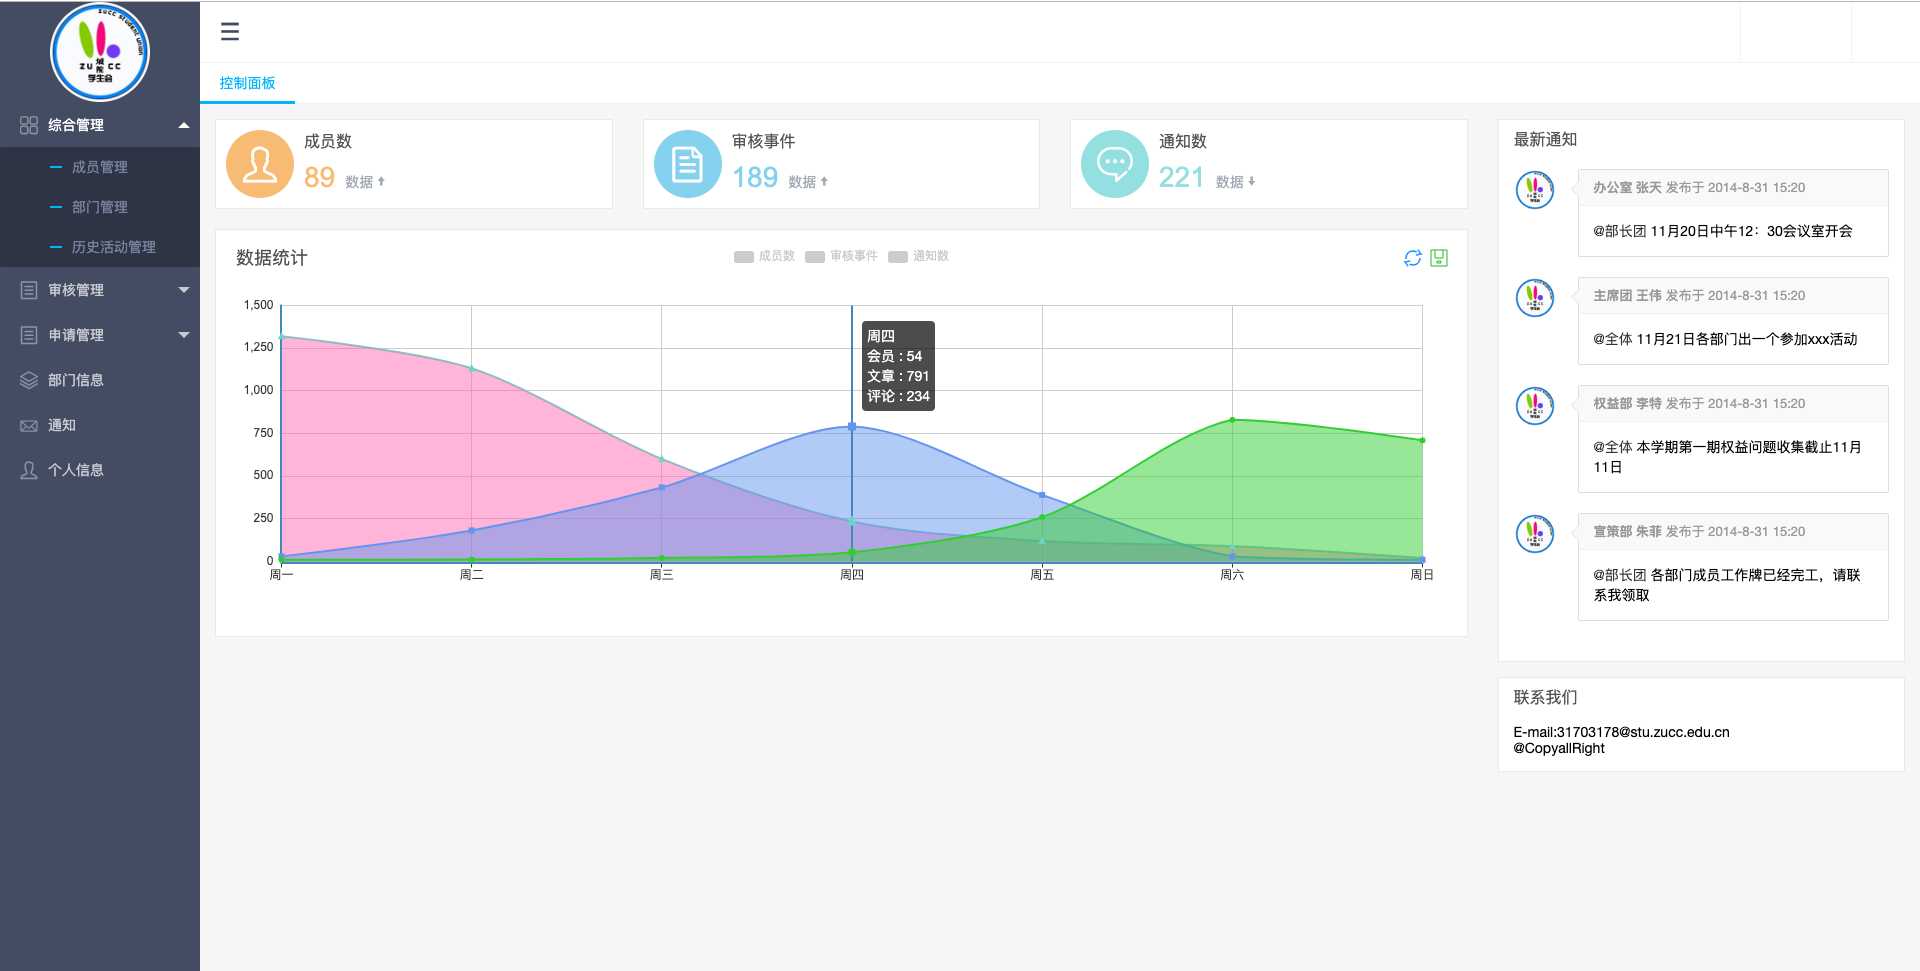Click the 周六 peak point on green curve

coord(1232,420)
